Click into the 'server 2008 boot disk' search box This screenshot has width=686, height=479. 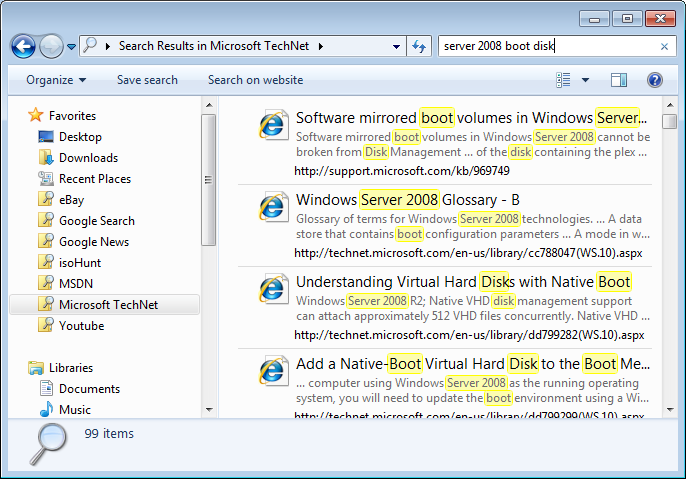click(549, 46)
